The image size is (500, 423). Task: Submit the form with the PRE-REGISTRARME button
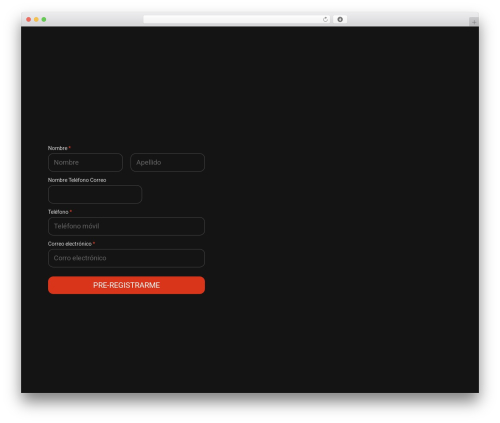pyautogui.click(x=126, y=285)
